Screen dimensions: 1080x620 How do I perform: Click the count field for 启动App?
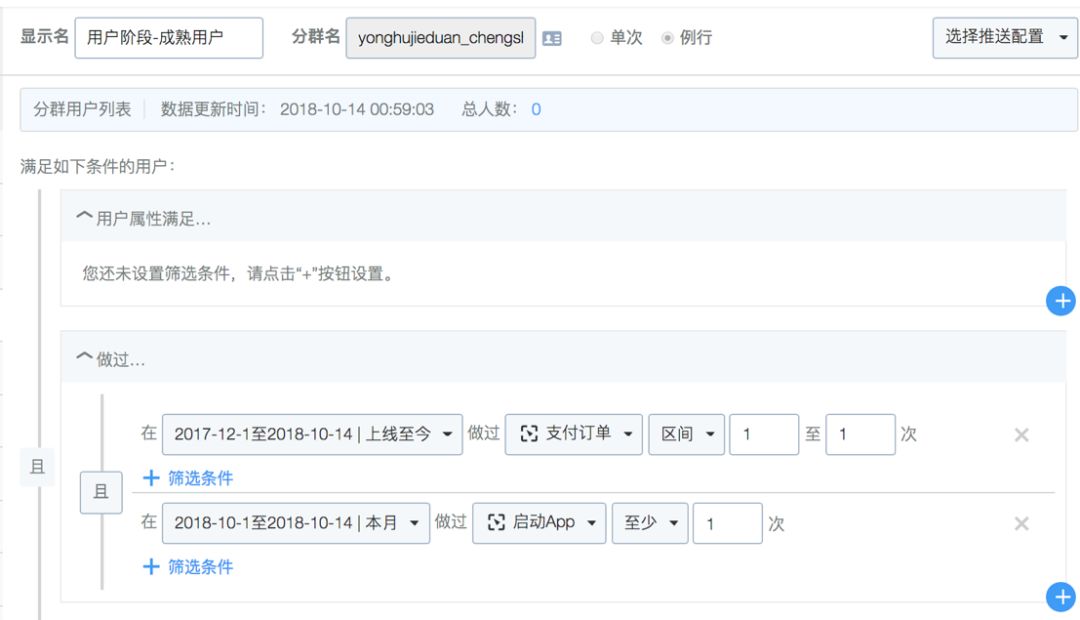click(x=727, y=523)
